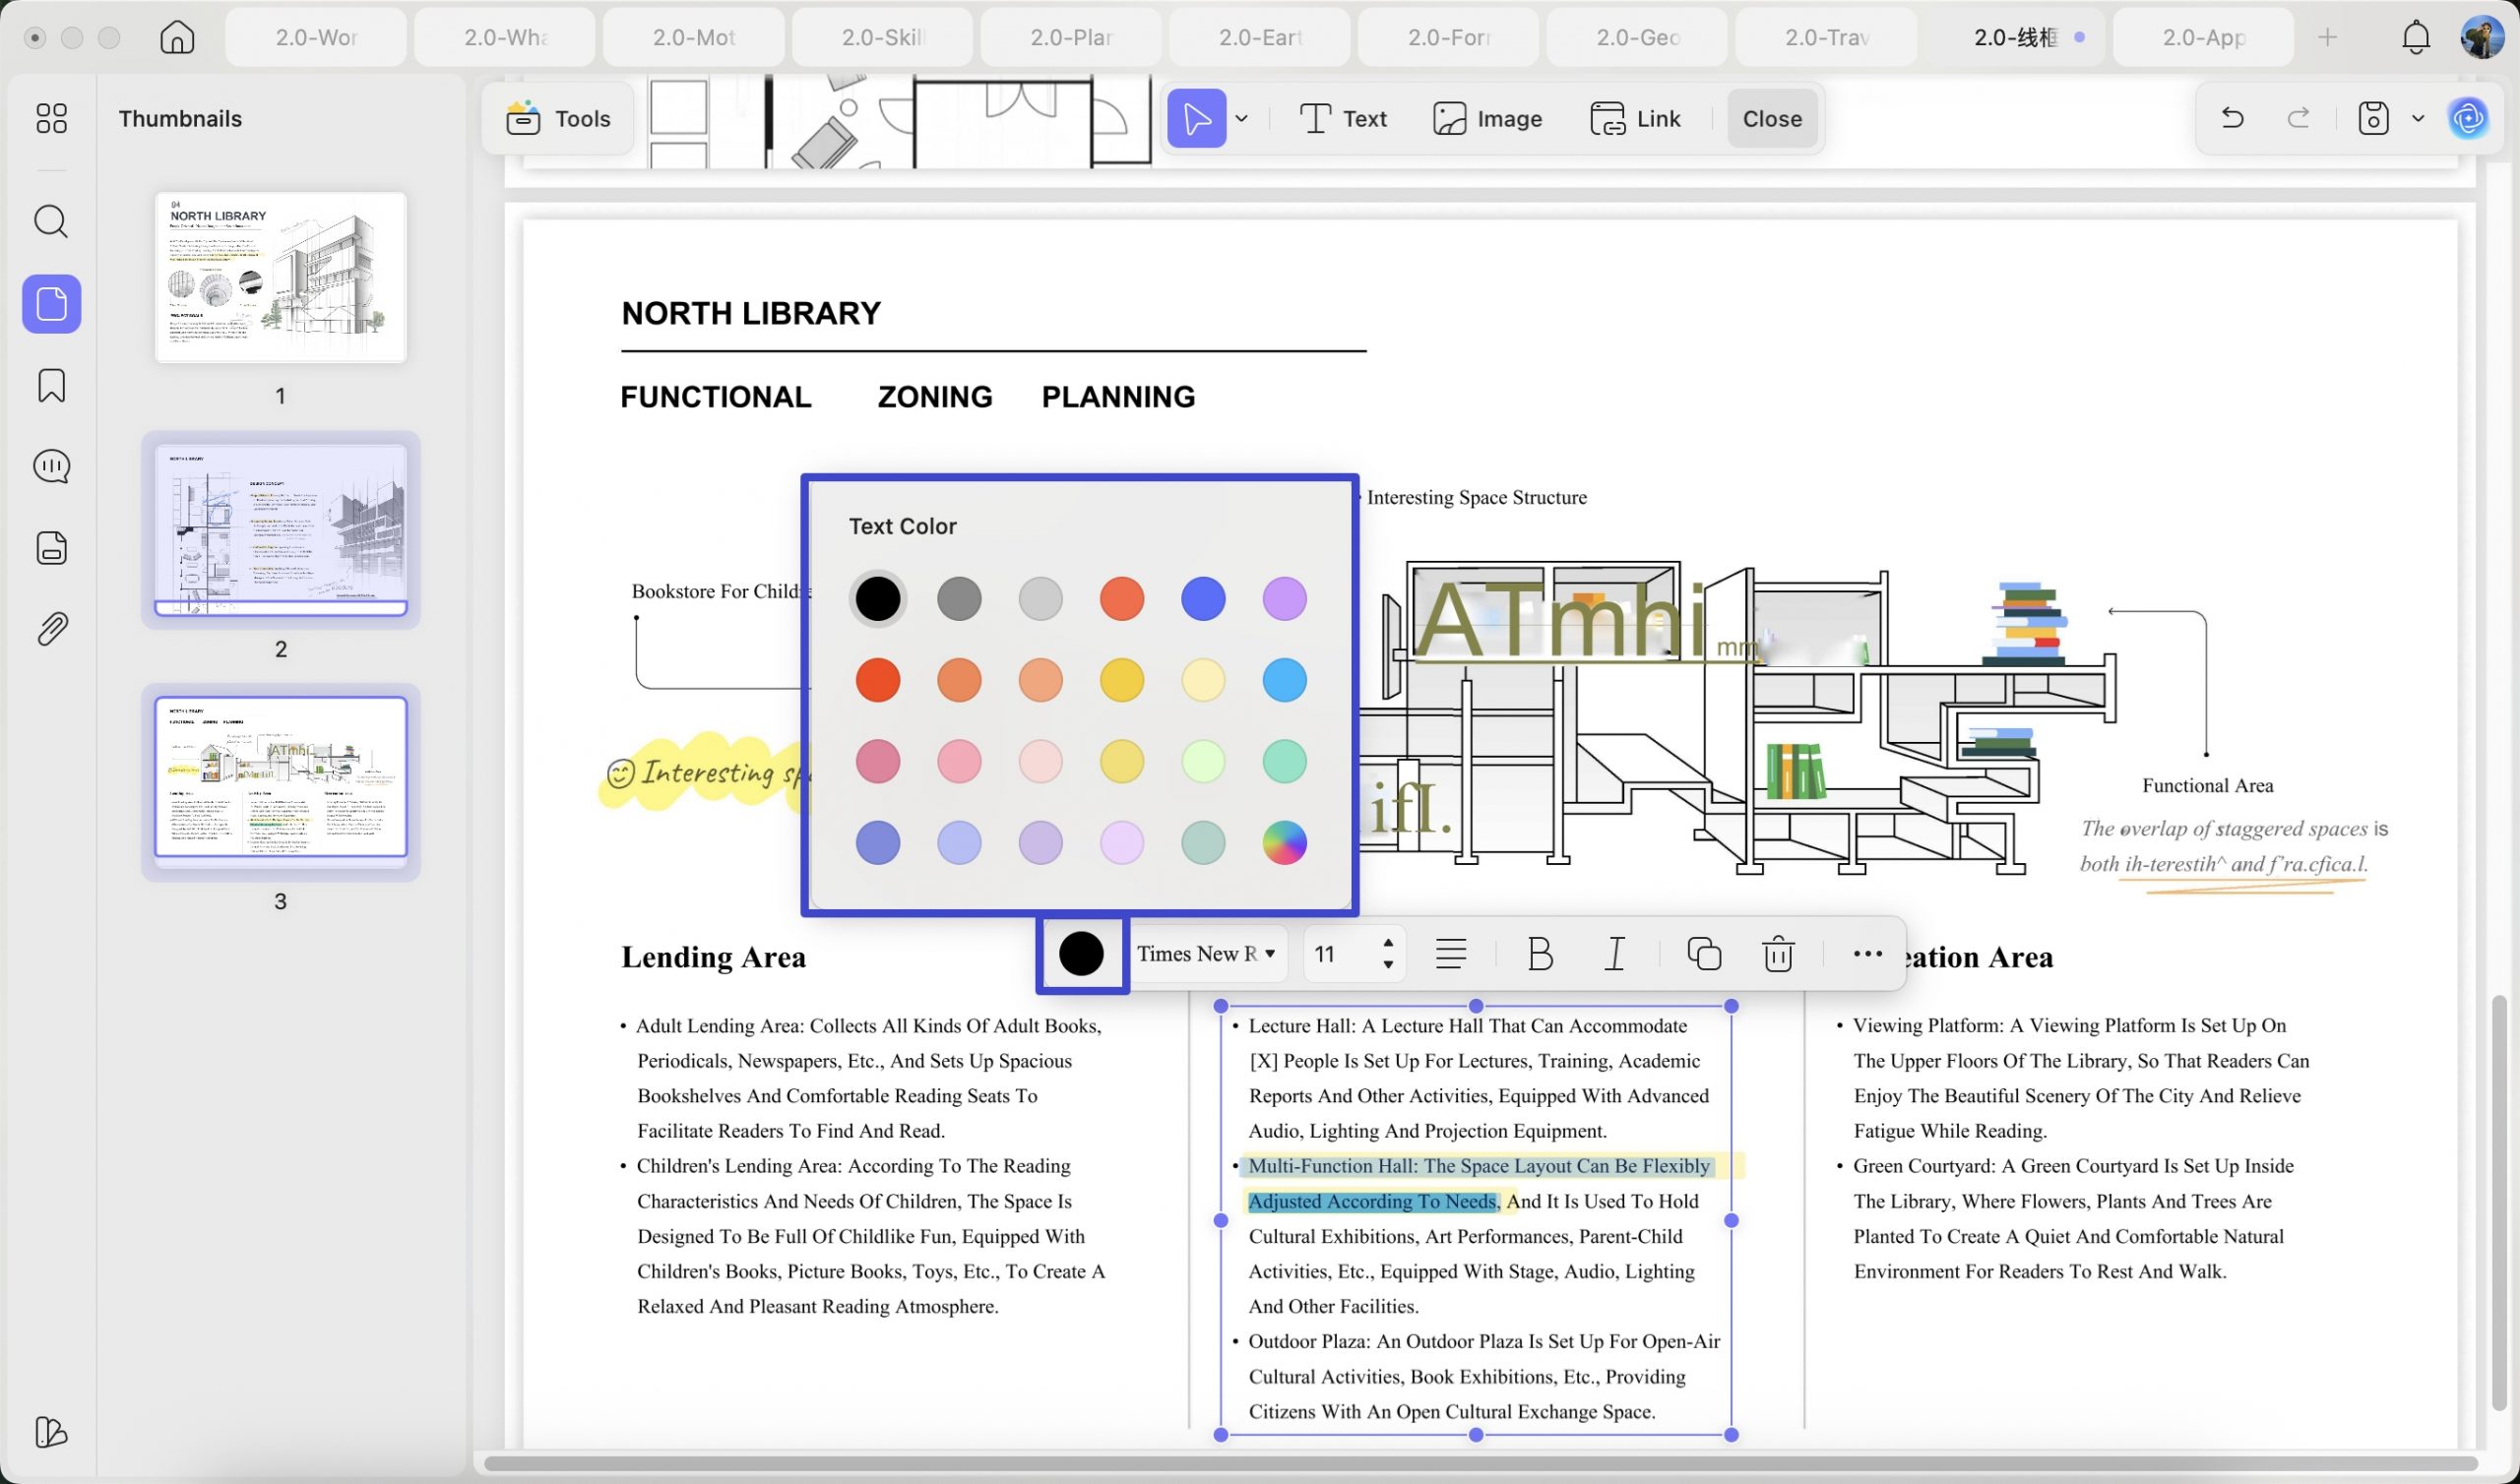The image size is (2520, 1484).
Task: Choose the black text color swatch
Action: click(877, 599)
